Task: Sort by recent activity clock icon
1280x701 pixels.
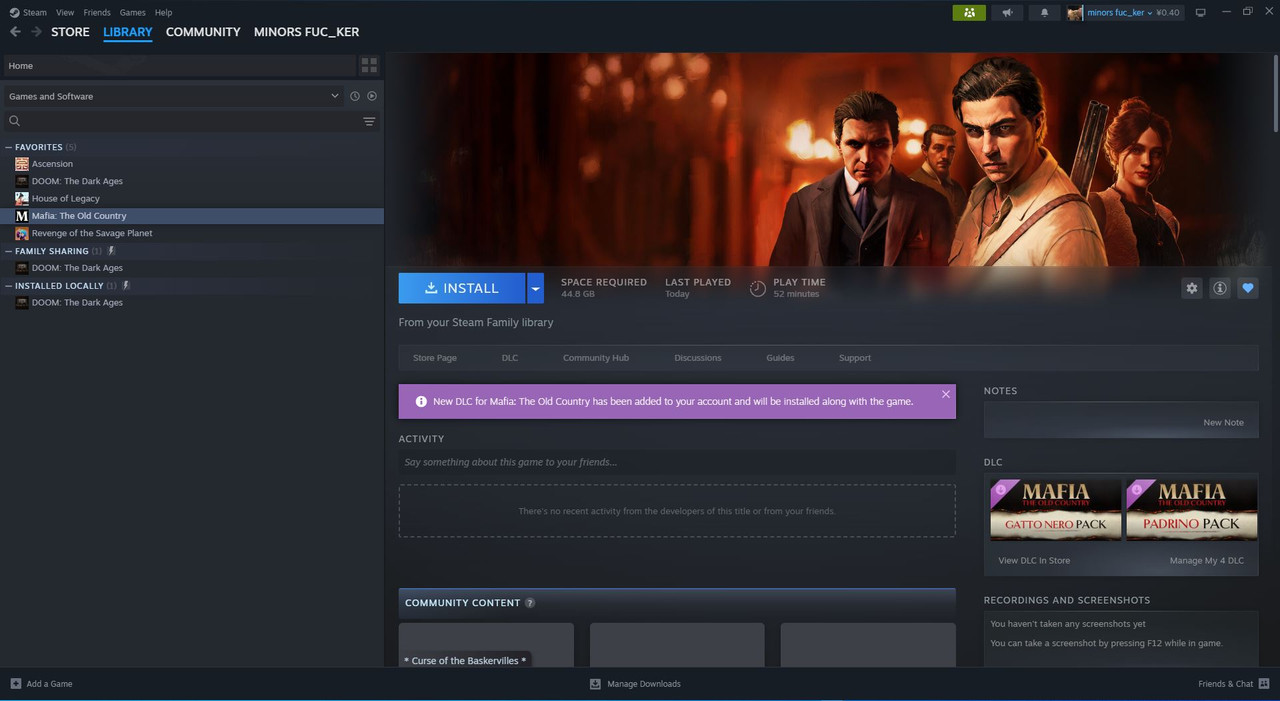Action: click(354, 96)
